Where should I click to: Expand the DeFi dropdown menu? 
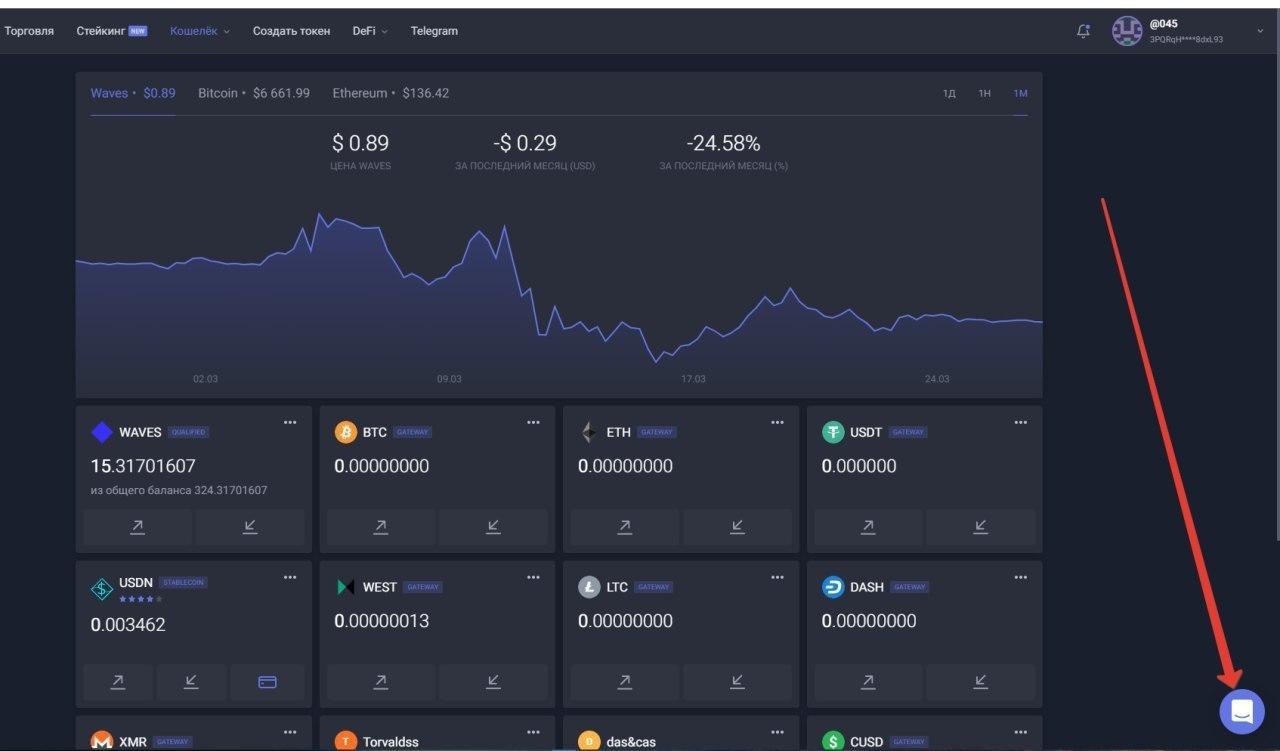[370, 31]
